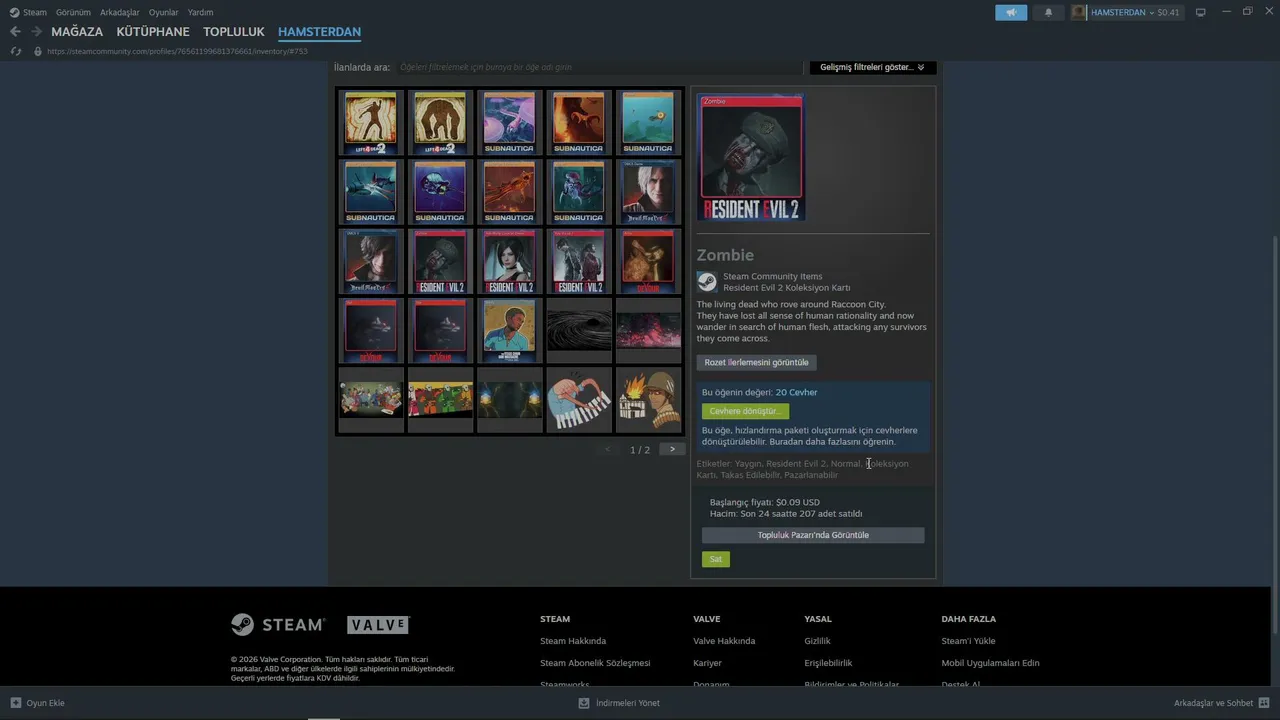The image size is (1280, 720).
Task: Open İndirmeleri Yönet downloads manager
Action: click(x=619, y=703)
